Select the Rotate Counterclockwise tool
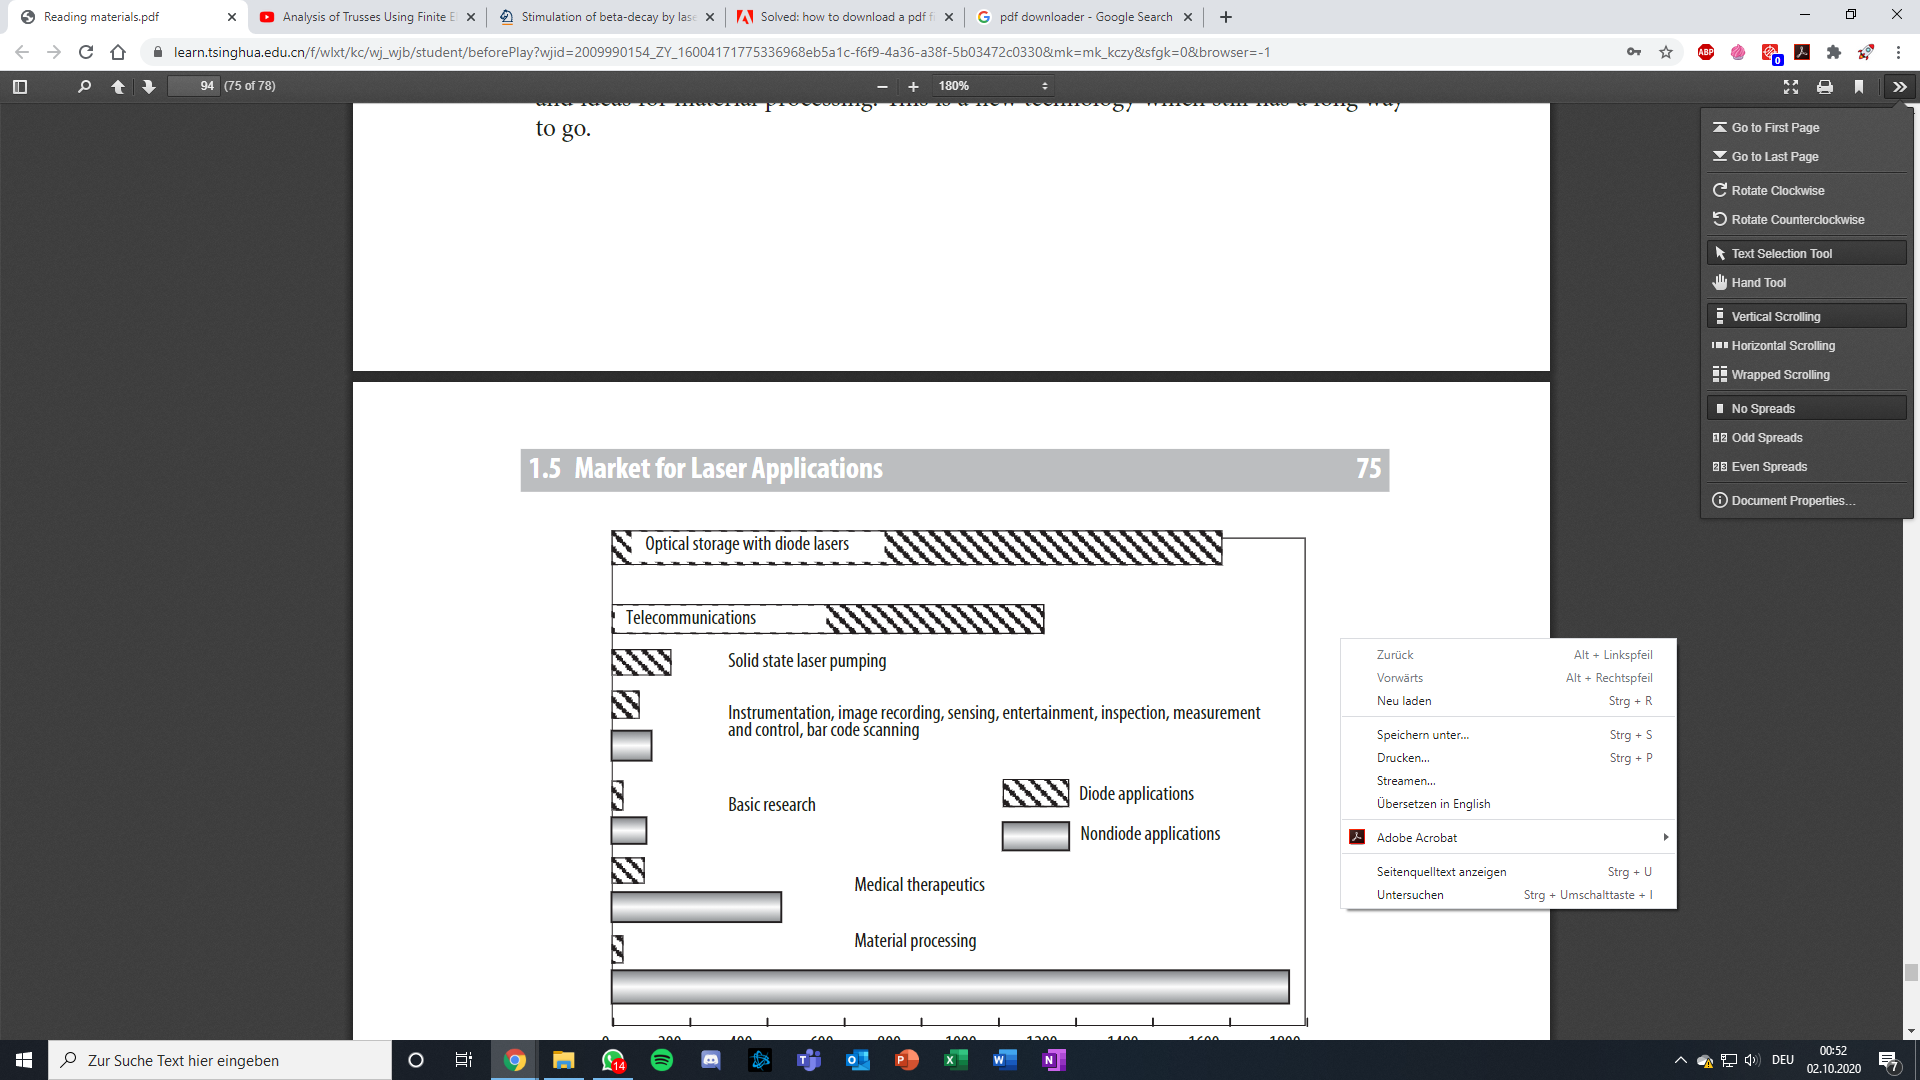 click(x=1796, y=219)
